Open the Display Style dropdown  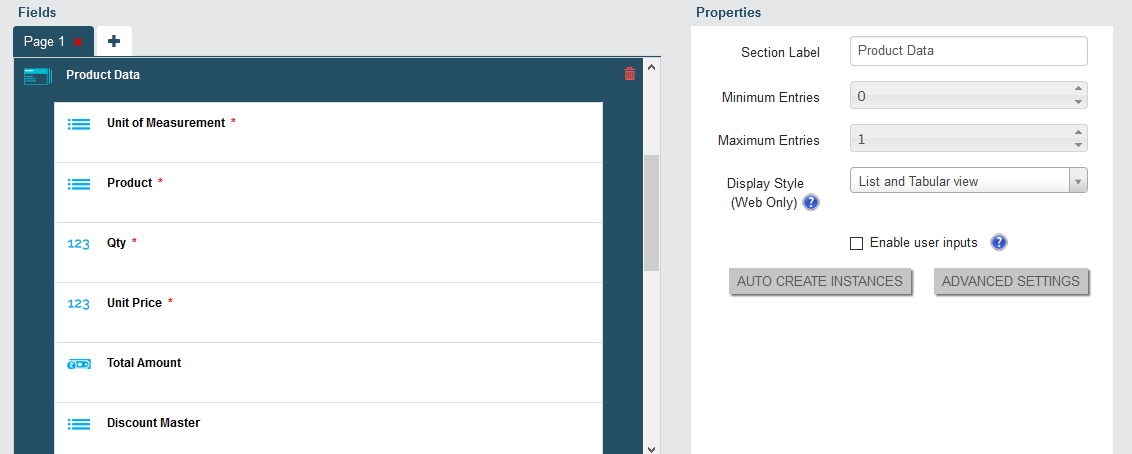pyautogui.click(x=969, y=181)
